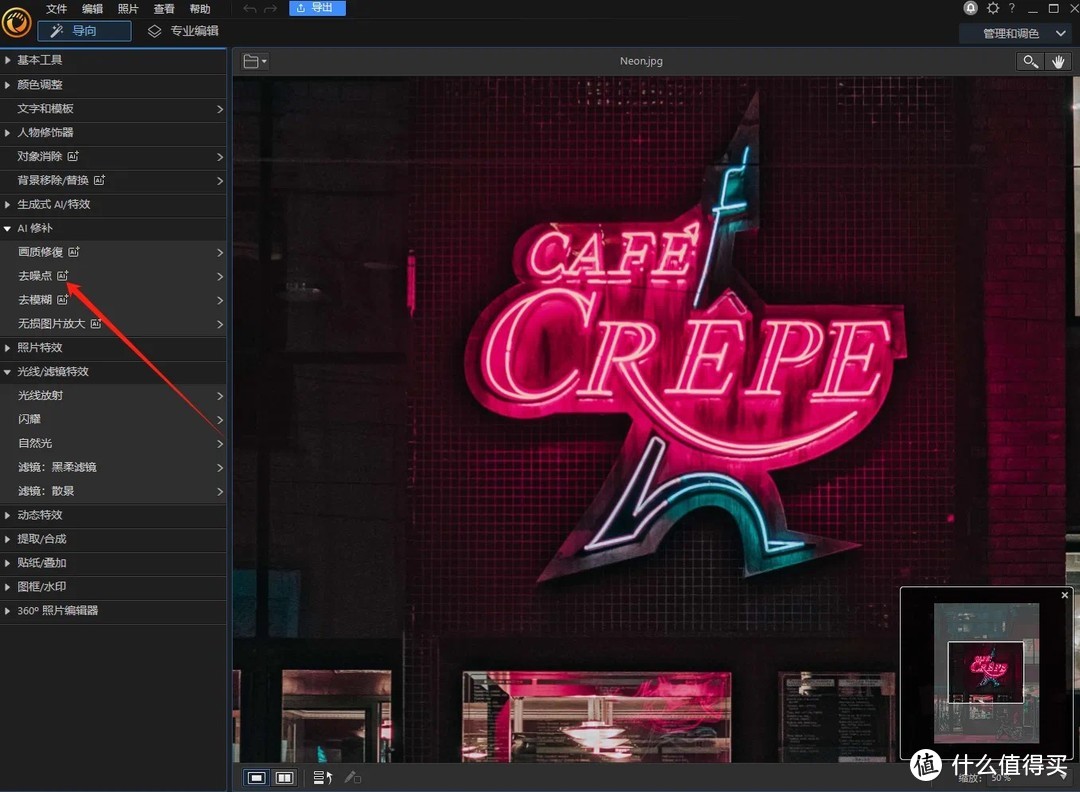The width and height of the screenshot is (1080, 792).
Task: Collapse the 光线/滤镜特效 section
Action: tap(113, 372)
